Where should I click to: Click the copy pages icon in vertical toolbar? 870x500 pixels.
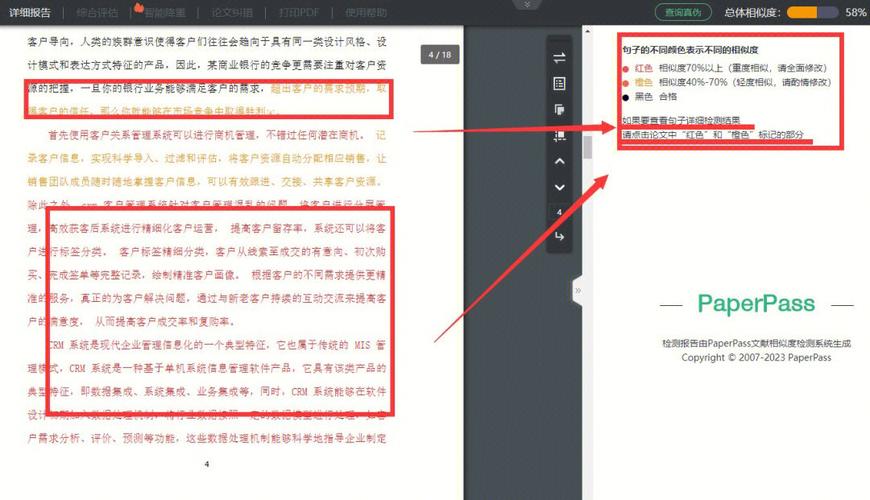point(559,109)
